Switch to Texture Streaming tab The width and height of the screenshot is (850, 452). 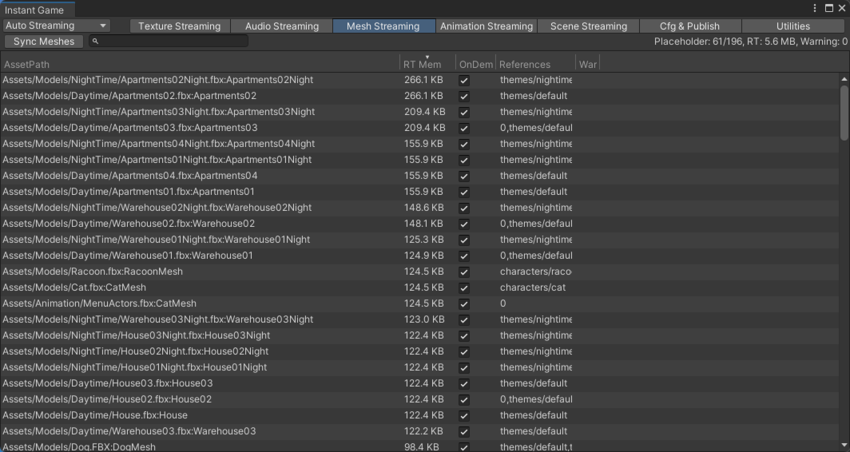pos(180,26)
